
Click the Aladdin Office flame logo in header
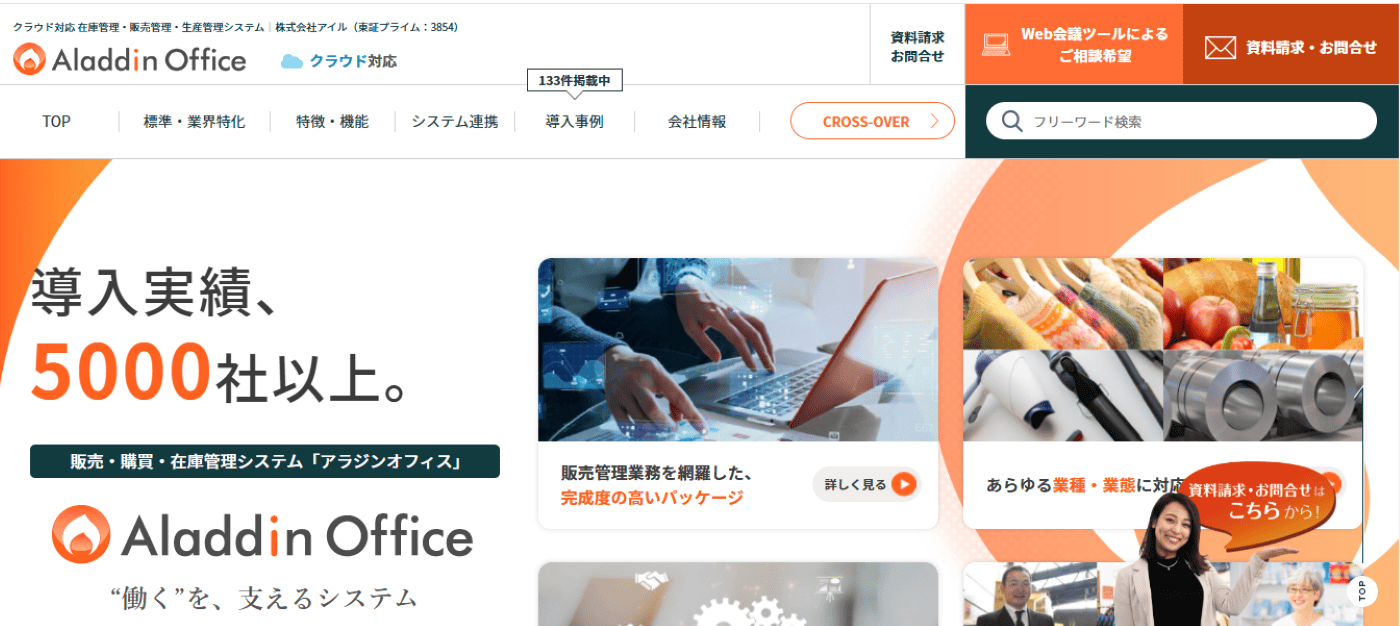pos(30,60)
